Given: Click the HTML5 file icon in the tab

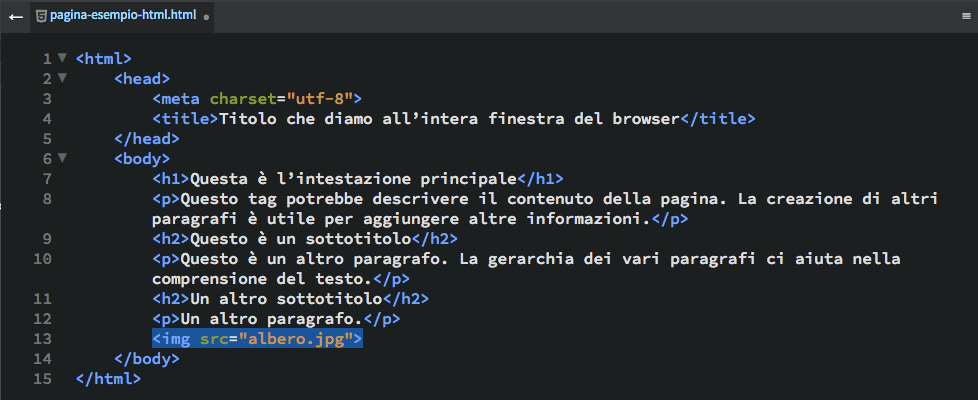Looking at the screenshot, I should [41, 16].
